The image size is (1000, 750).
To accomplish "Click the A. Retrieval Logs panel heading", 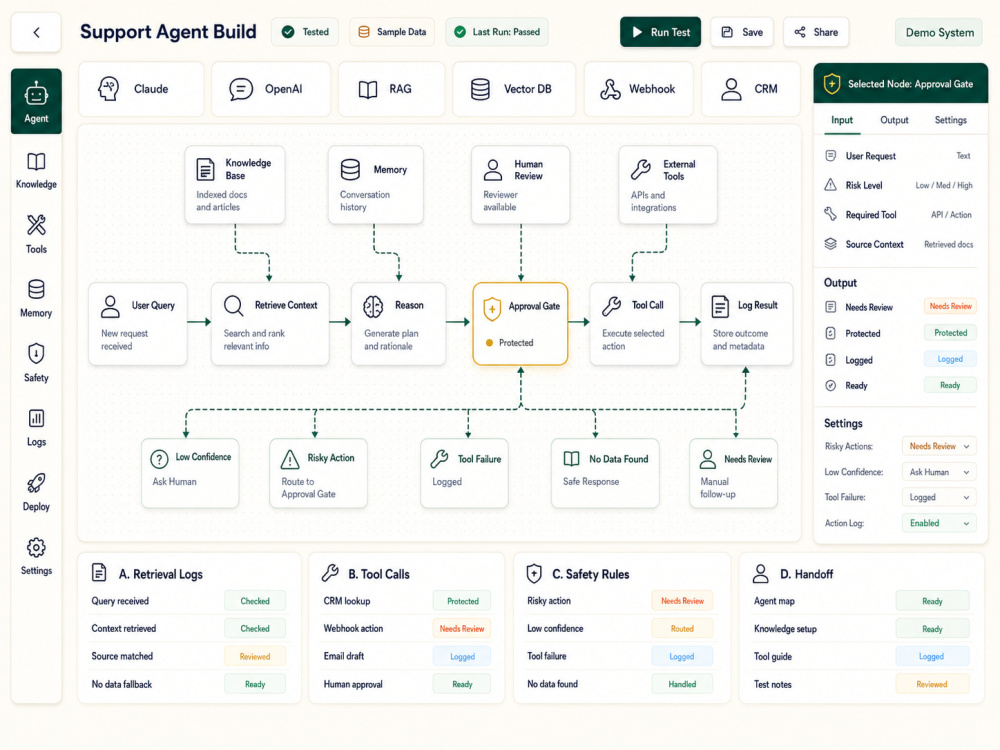I will pos(161,574).
